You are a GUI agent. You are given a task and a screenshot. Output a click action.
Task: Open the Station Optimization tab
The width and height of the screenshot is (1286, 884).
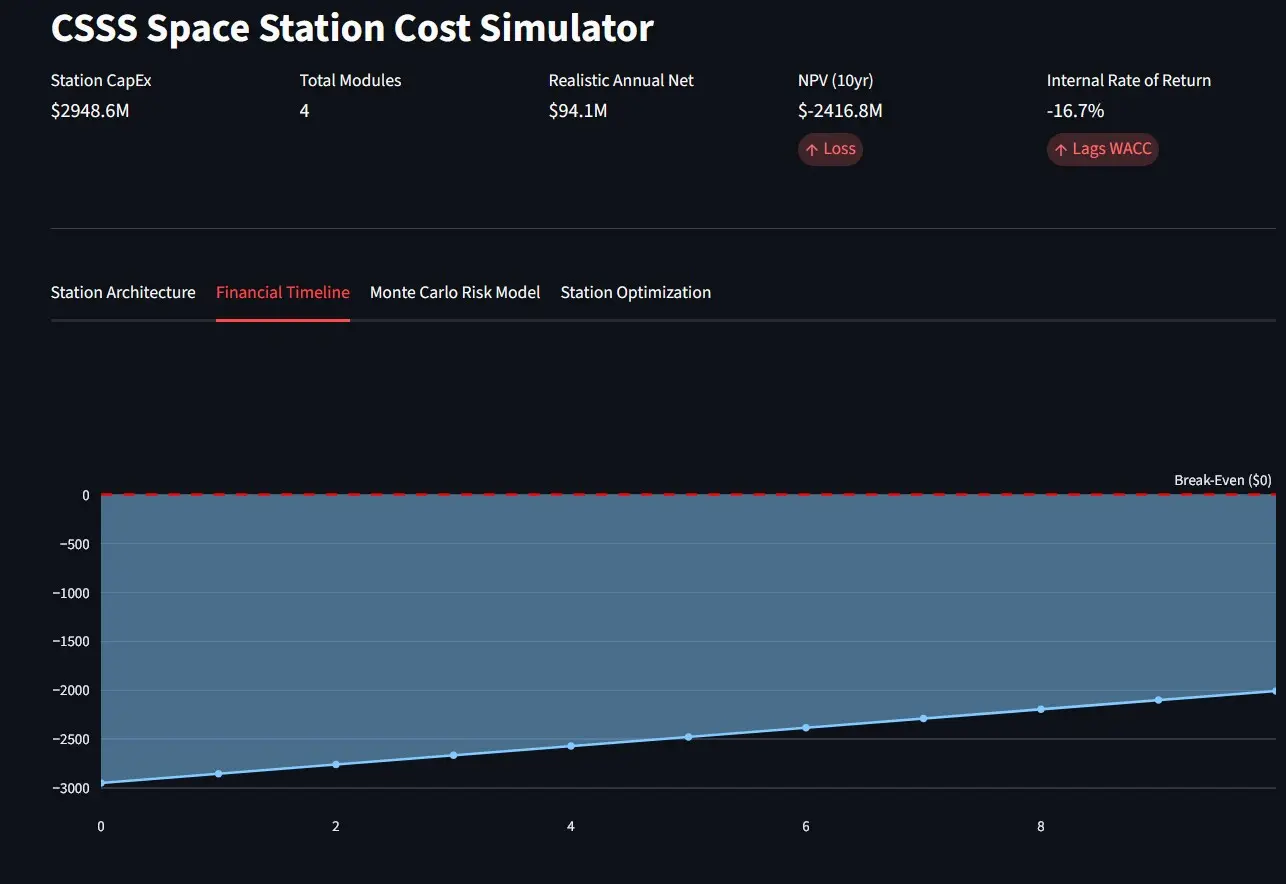(636, 292)
